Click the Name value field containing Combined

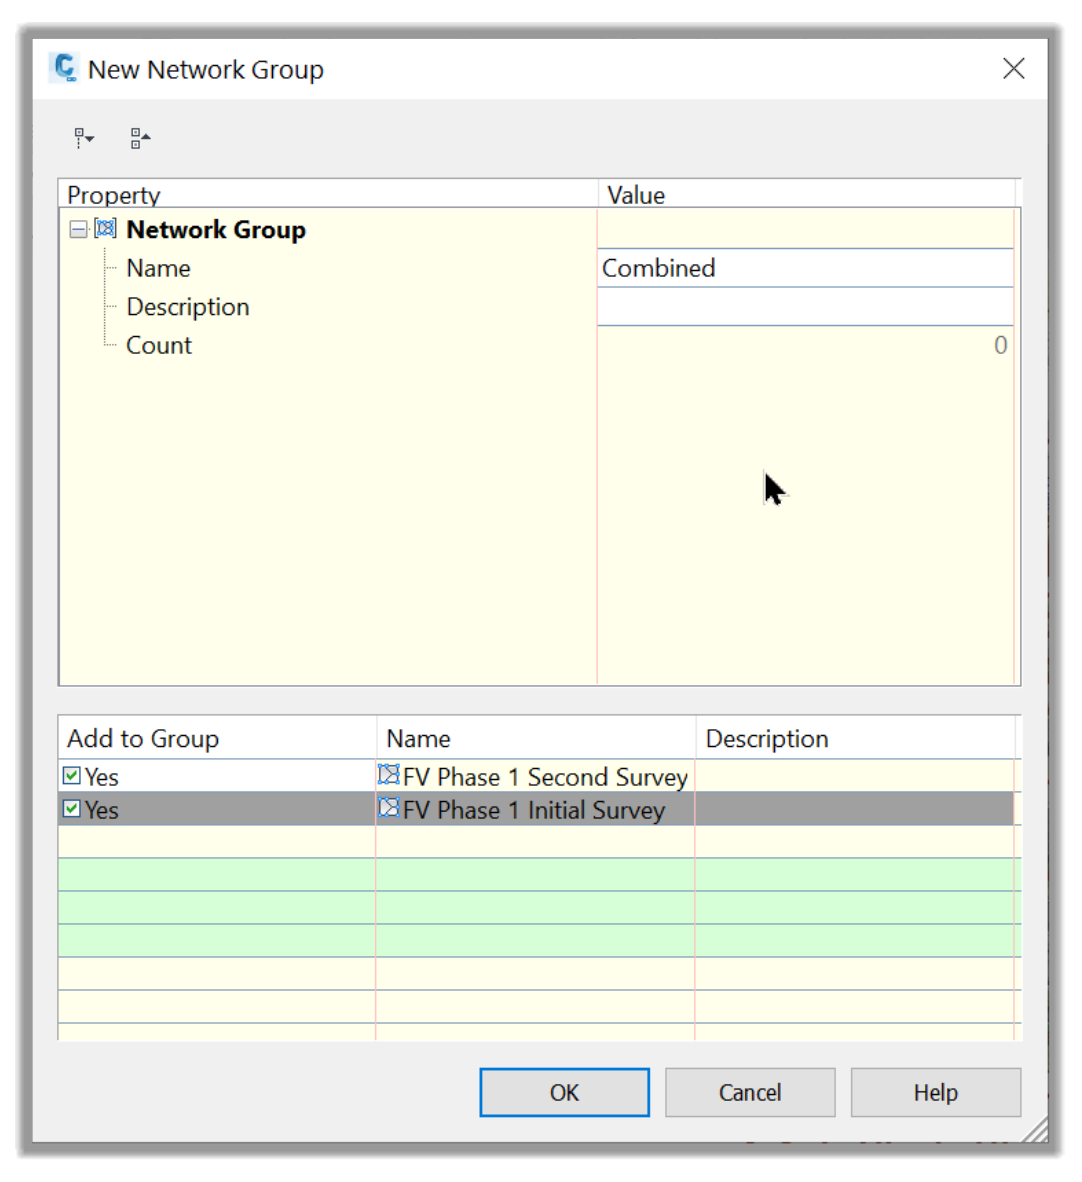[805, 268]
